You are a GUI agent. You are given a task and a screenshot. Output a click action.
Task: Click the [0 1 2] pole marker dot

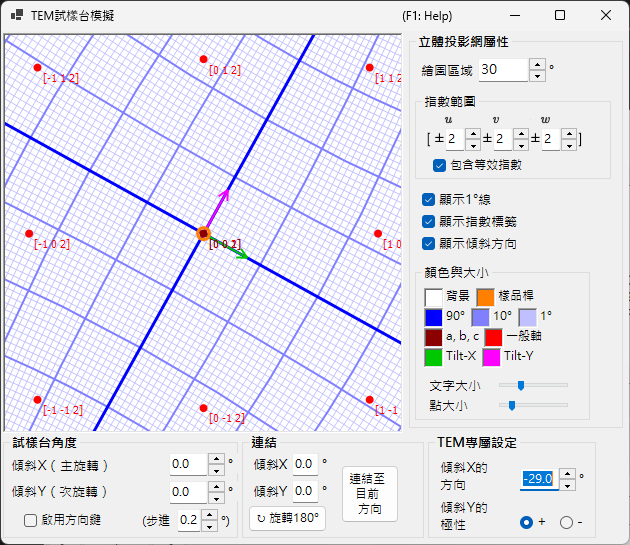[x=204, y=59]
